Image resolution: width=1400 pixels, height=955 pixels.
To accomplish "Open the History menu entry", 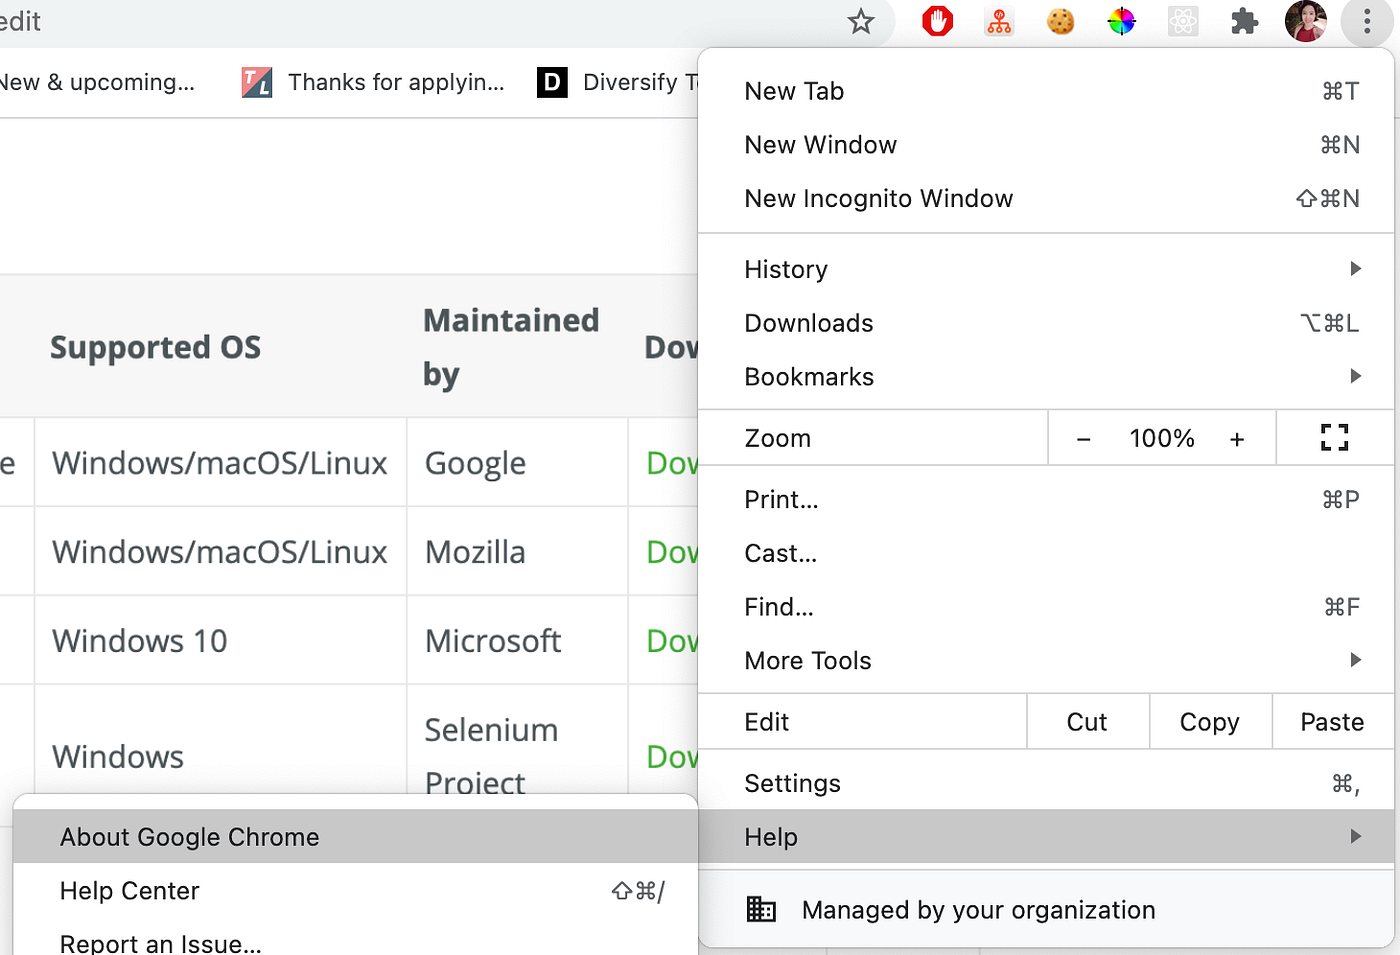I will tap(1046, 269).
